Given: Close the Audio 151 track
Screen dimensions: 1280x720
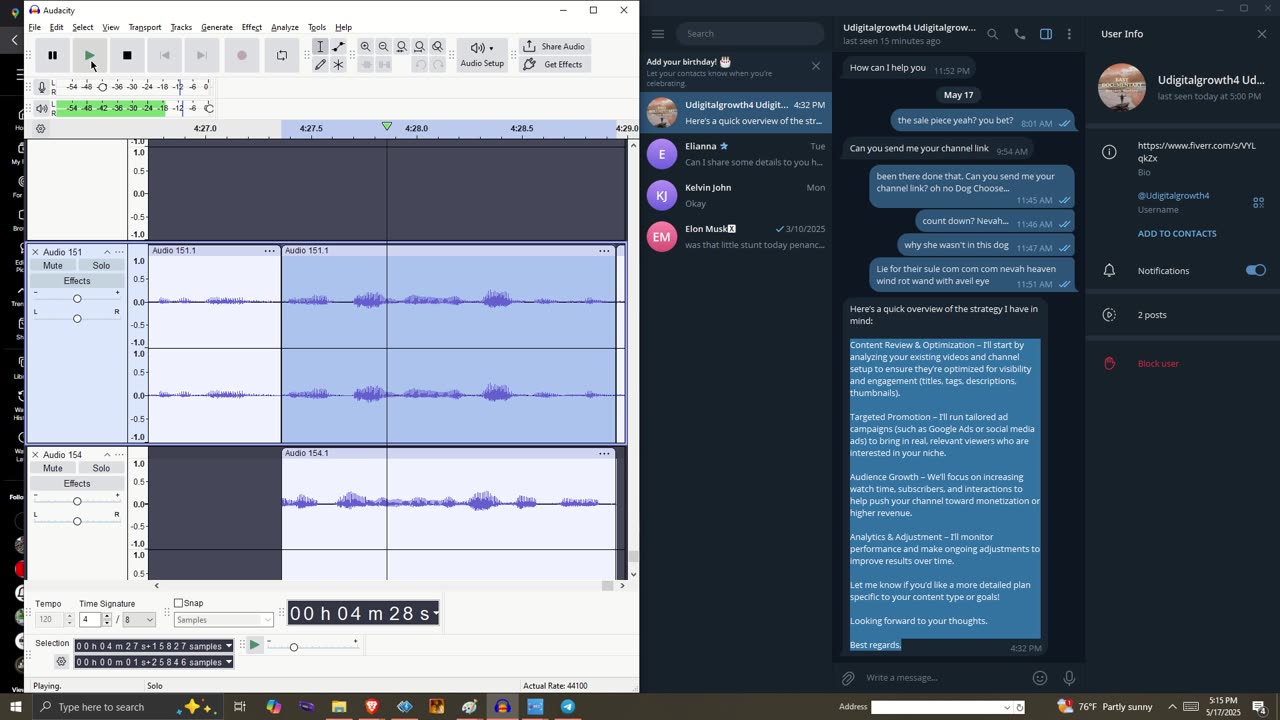Looking at the screenshot, I should coord(35,252).
